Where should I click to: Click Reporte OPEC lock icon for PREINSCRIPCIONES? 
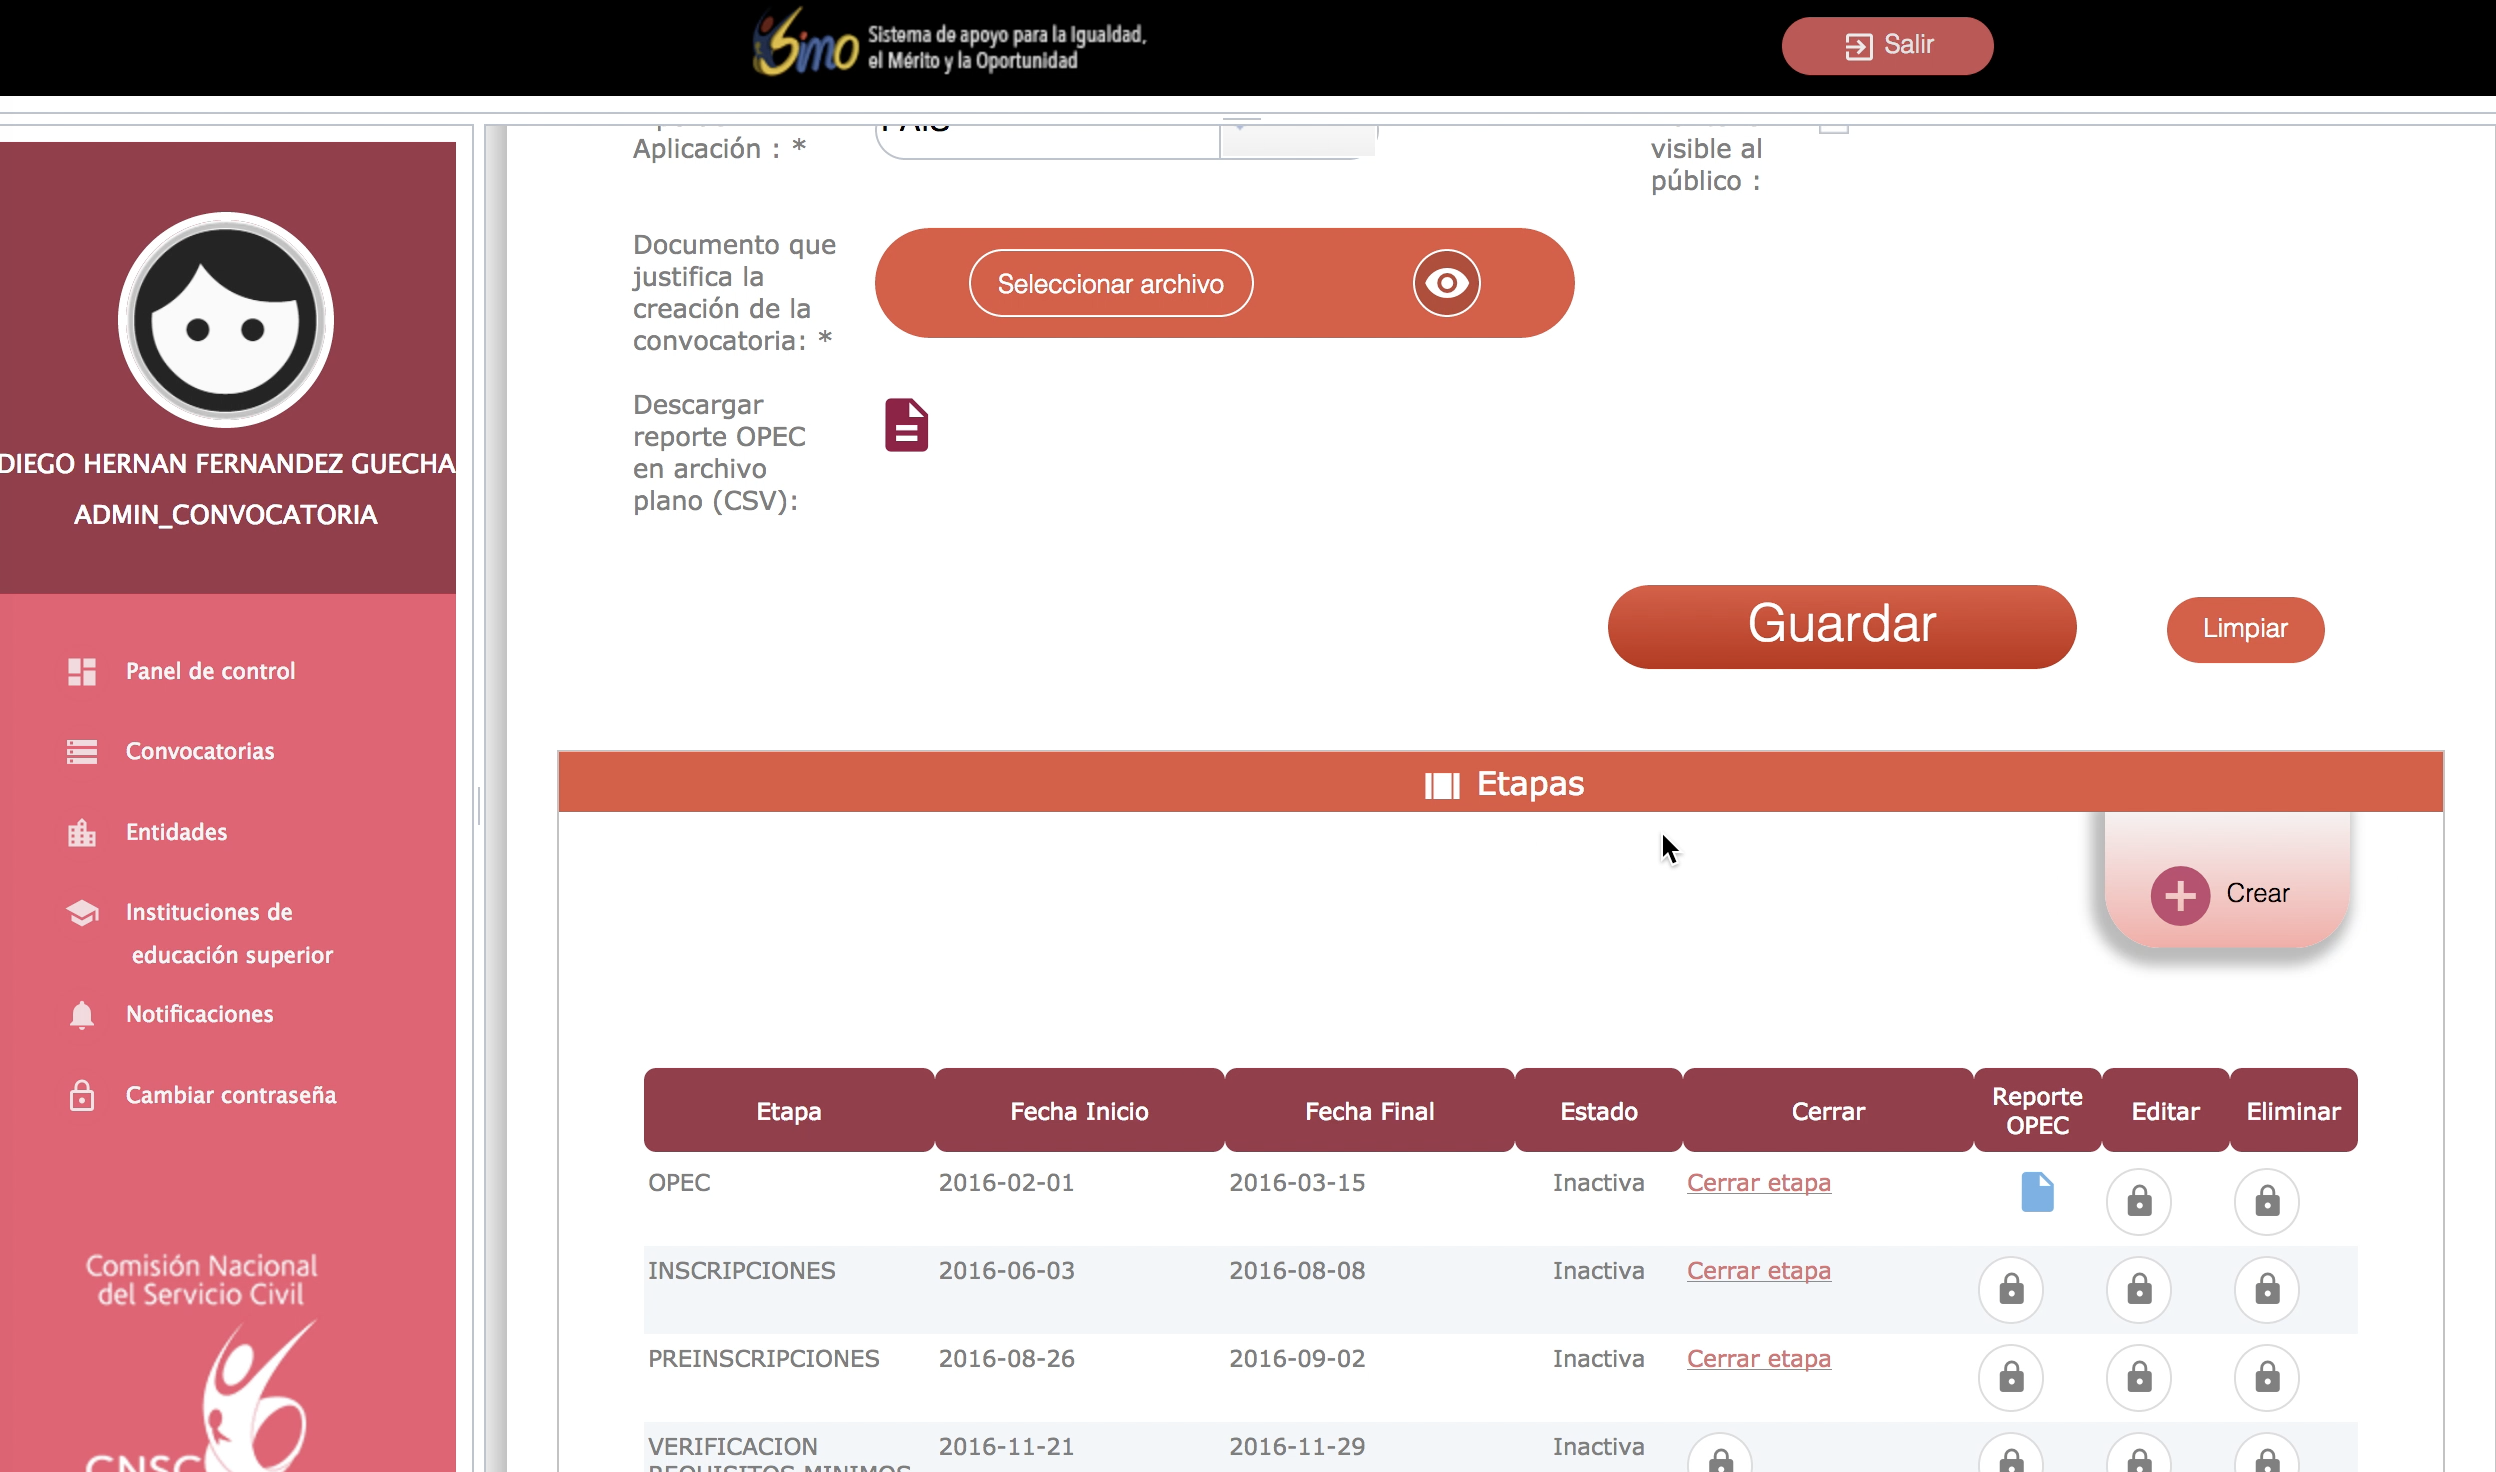2010,1377
